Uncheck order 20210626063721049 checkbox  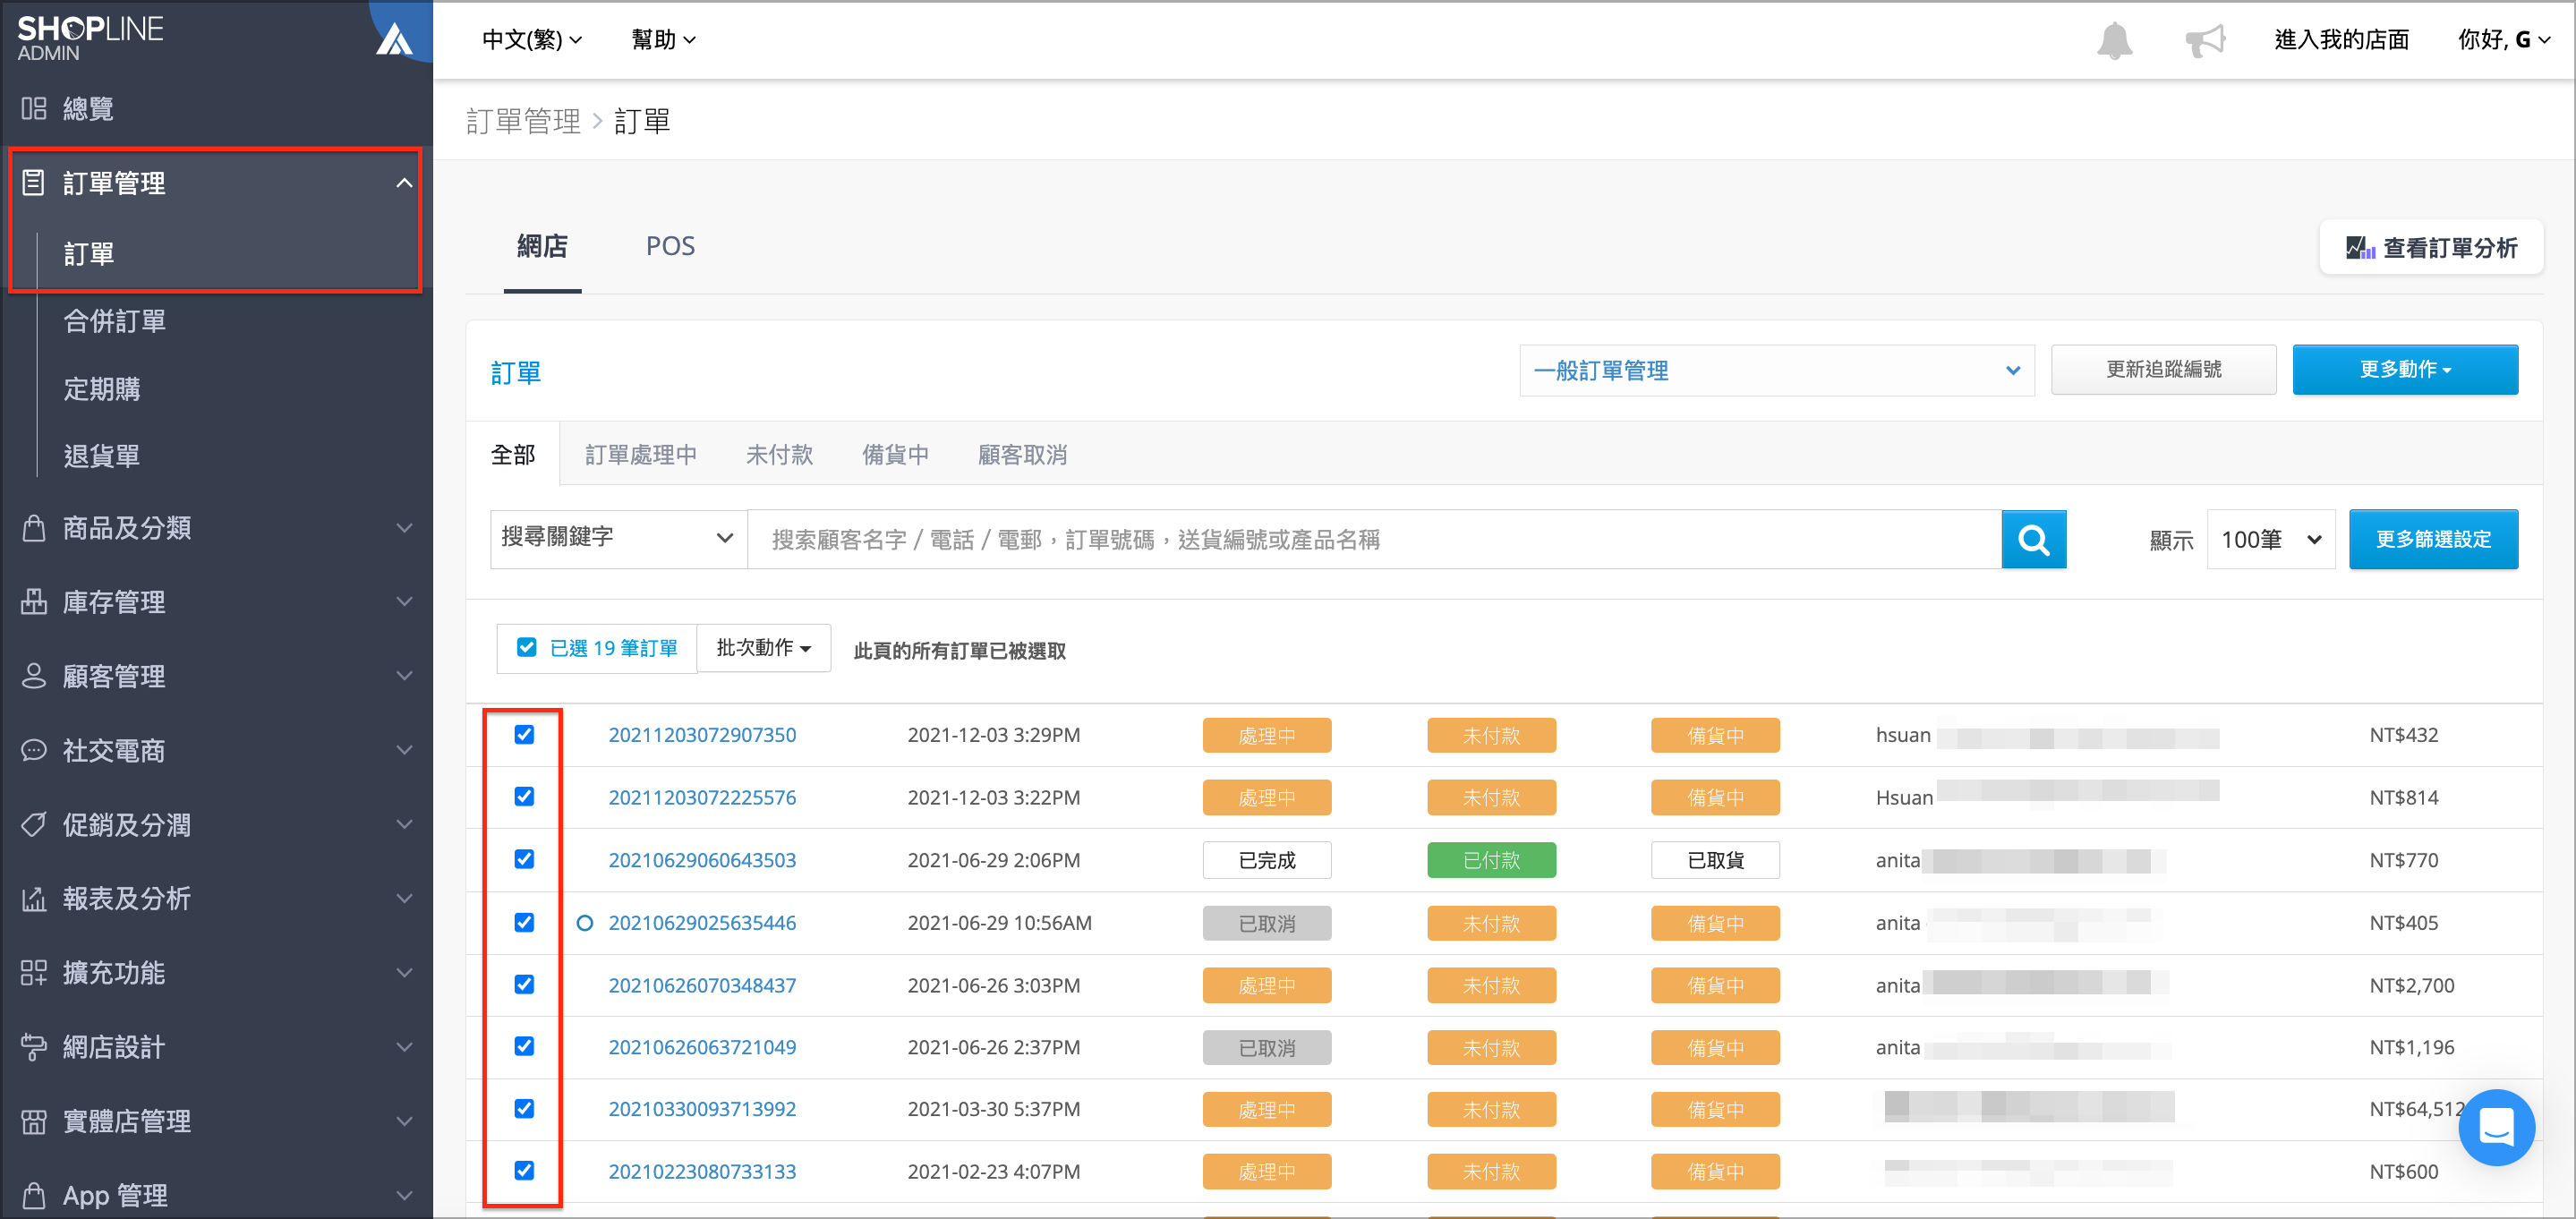point(524,1047)
